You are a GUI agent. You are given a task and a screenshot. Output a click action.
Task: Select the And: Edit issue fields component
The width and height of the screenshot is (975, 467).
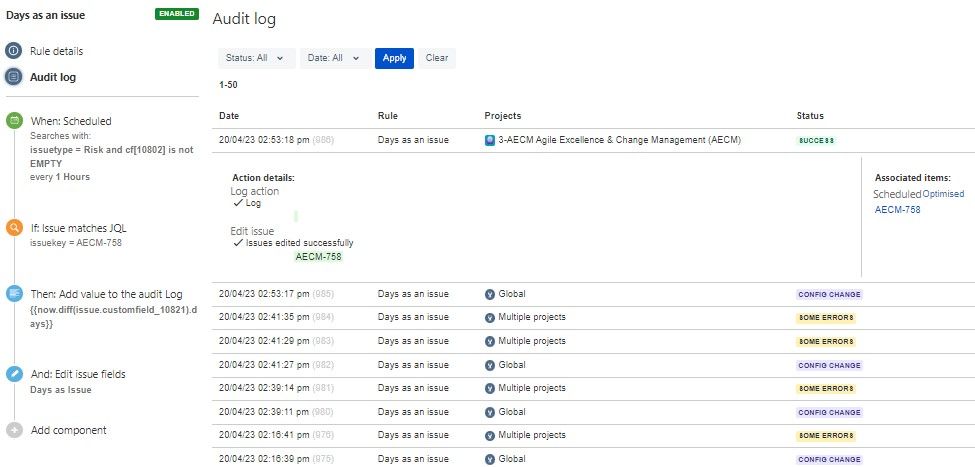coord(78,374)
